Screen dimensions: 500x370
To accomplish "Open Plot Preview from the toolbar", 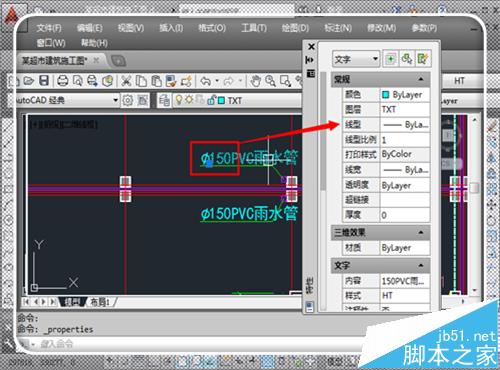I will pyautogui.click(x=78, y=81).
